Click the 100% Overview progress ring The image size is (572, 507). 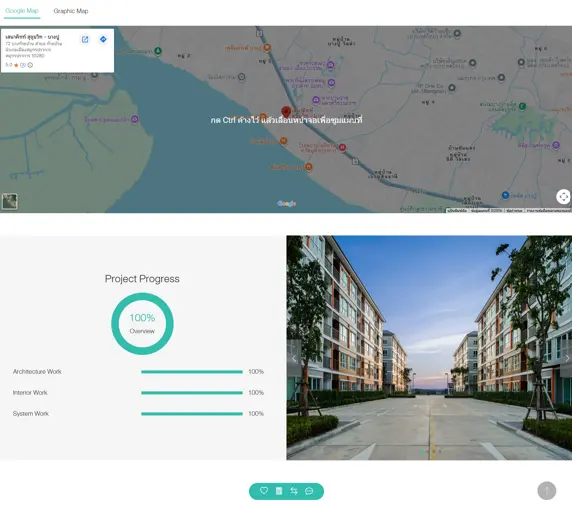[x=142, y=324]
